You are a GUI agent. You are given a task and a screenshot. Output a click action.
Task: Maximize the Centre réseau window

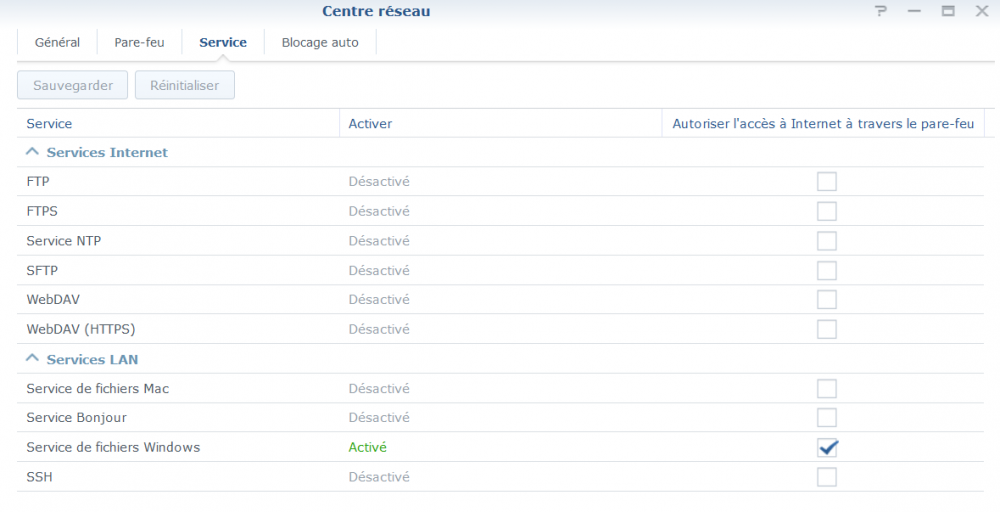point(948,11)
